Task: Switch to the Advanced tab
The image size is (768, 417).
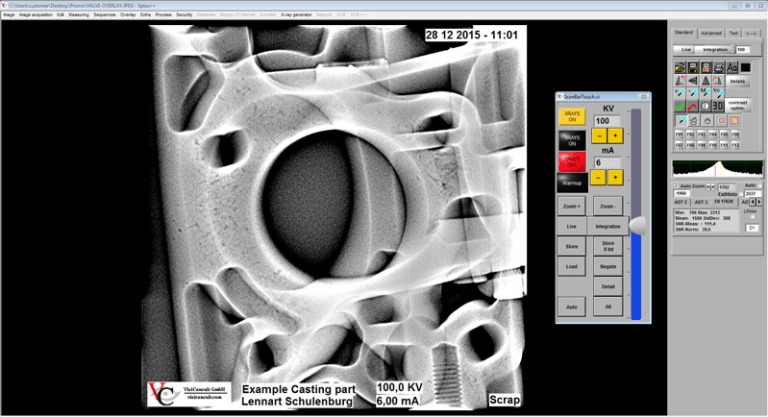Action: [x=711, y=33]
